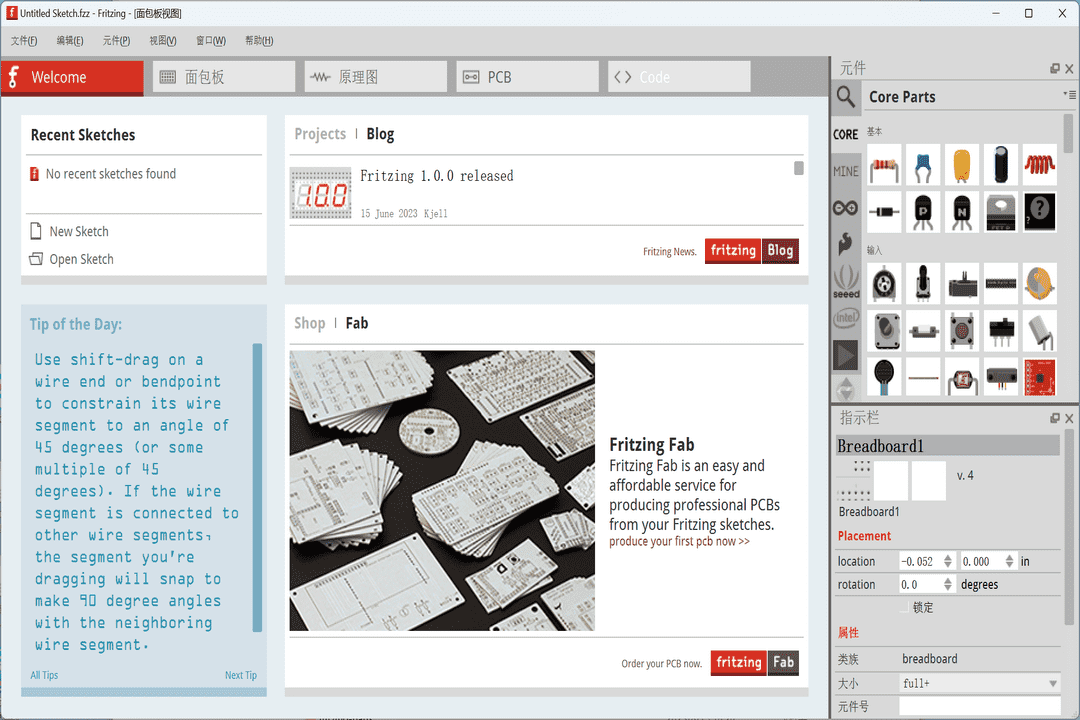Open the Intel parts bin
Image resolution: width=1080 pixels, height=720 pixels.
point(846,318)
